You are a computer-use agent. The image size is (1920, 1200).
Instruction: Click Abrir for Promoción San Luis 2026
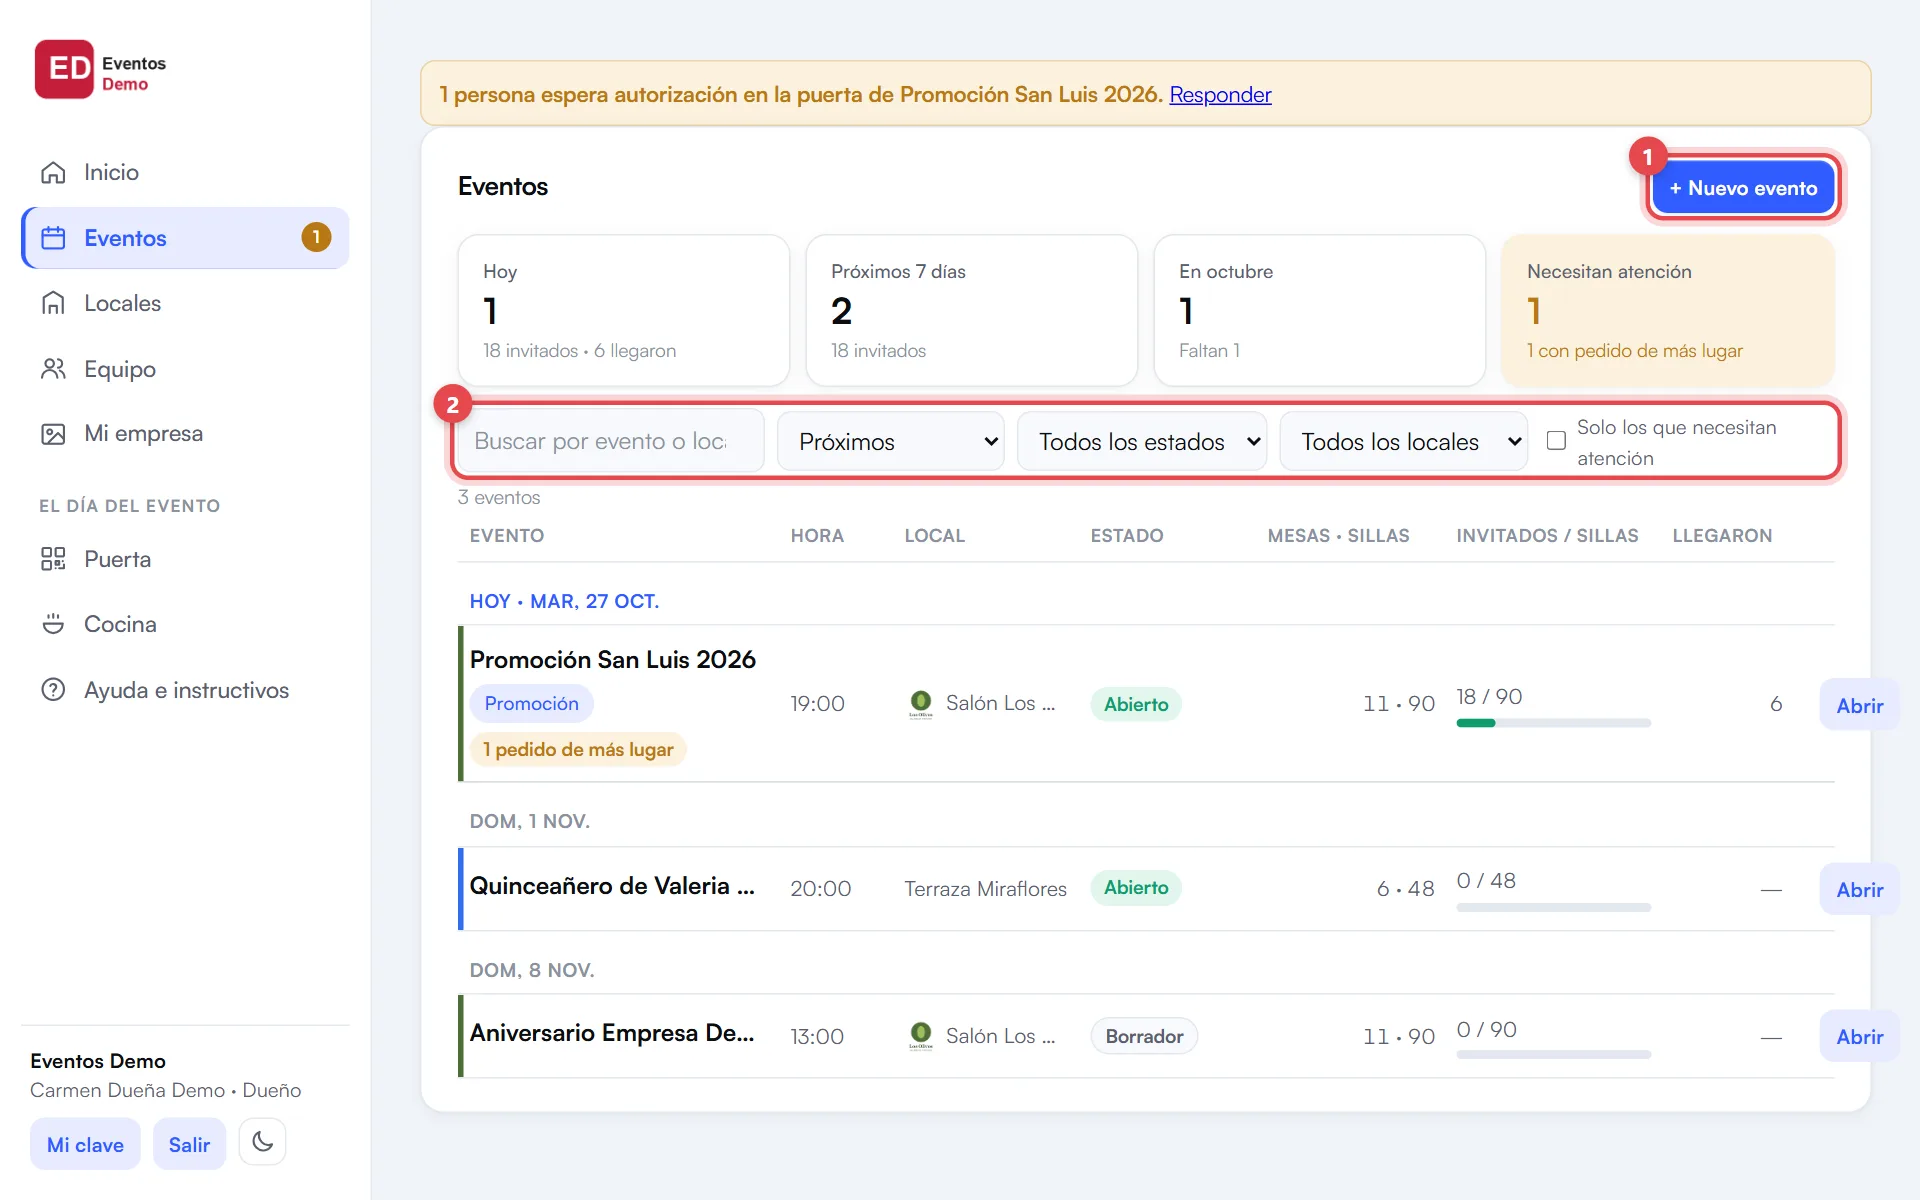tap(1859, 705)
